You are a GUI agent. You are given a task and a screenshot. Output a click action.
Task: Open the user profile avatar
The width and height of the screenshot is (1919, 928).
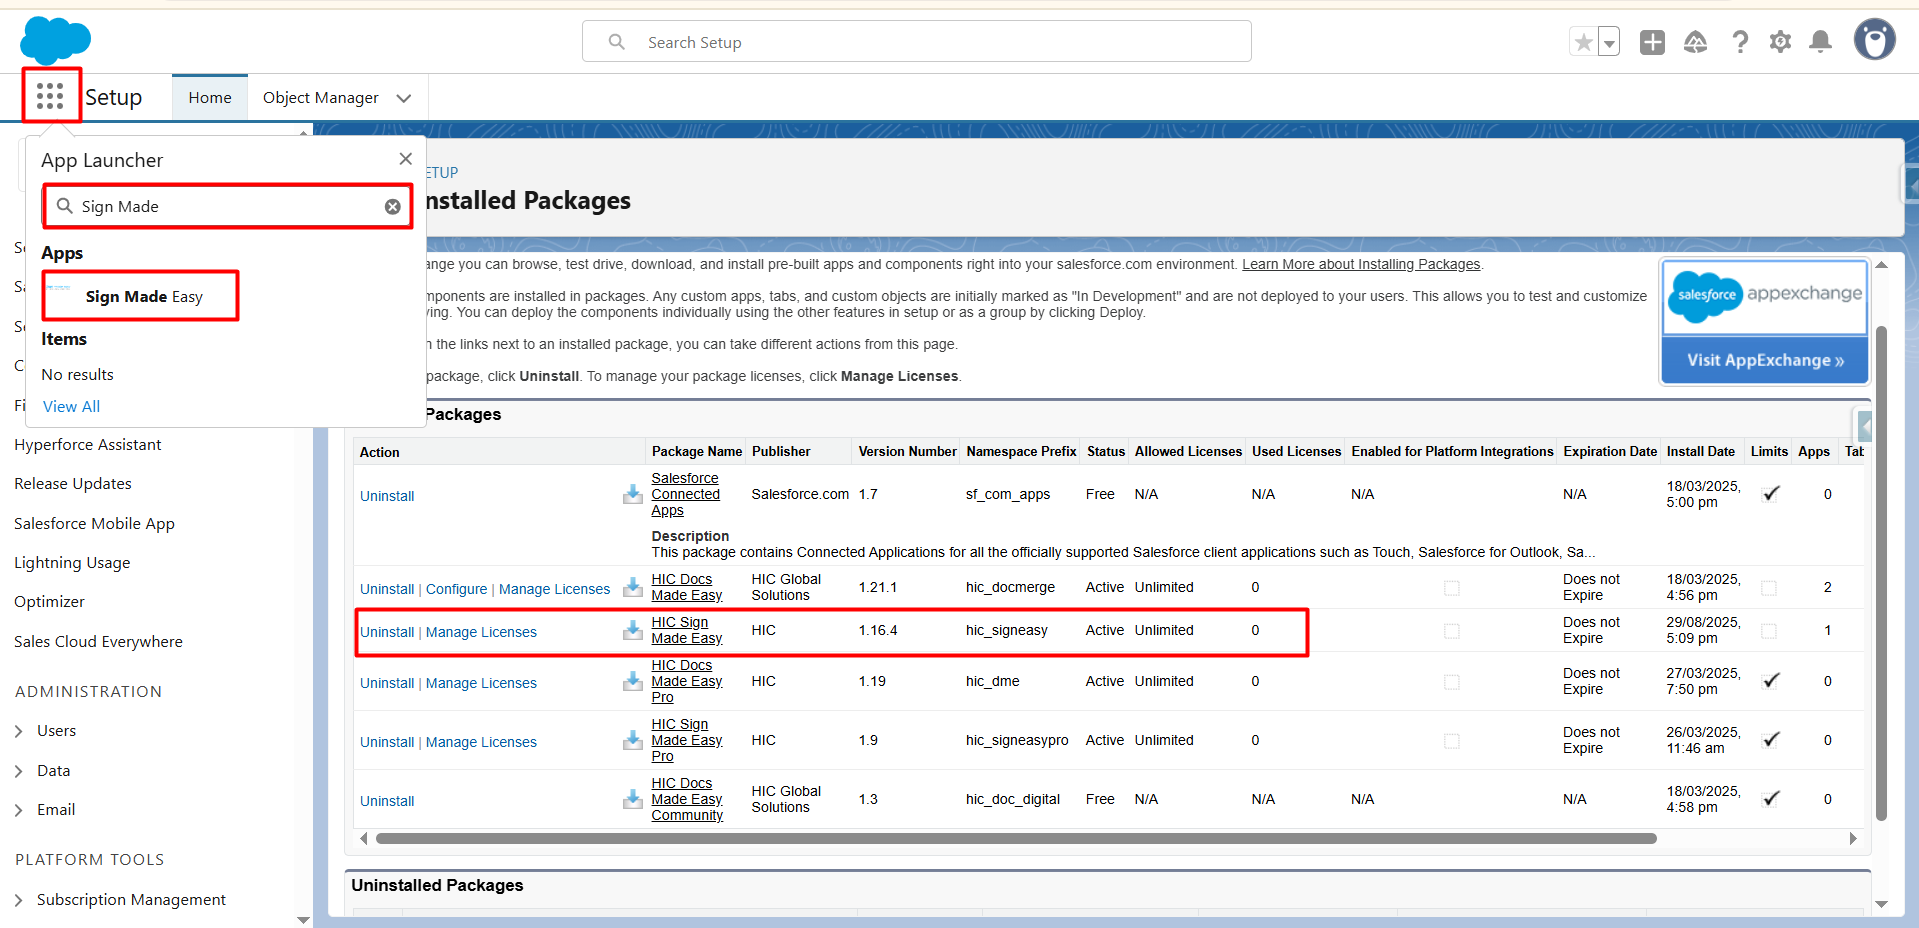(x=1874, y=41)
